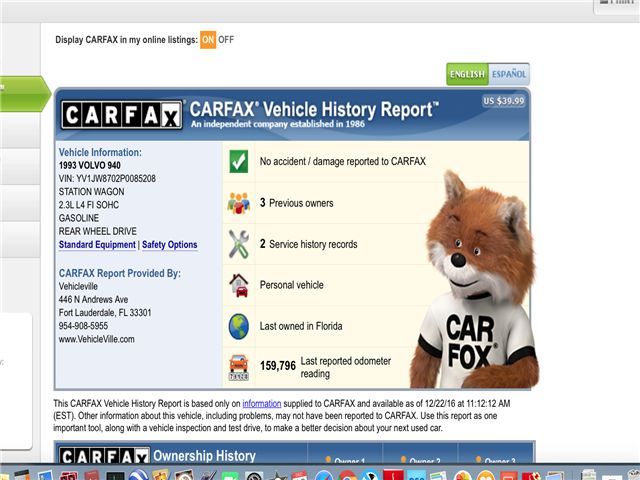
Task: Click the 'REAR WHEEL DRIVE' text
Action: [x=98, y=231]
